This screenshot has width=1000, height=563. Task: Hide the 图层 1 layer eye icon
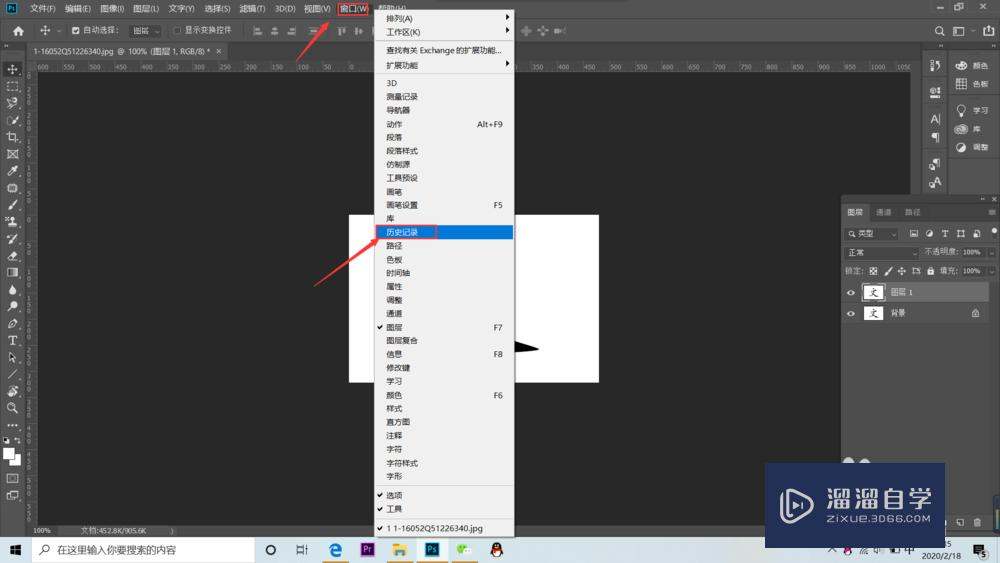[851, 293]
